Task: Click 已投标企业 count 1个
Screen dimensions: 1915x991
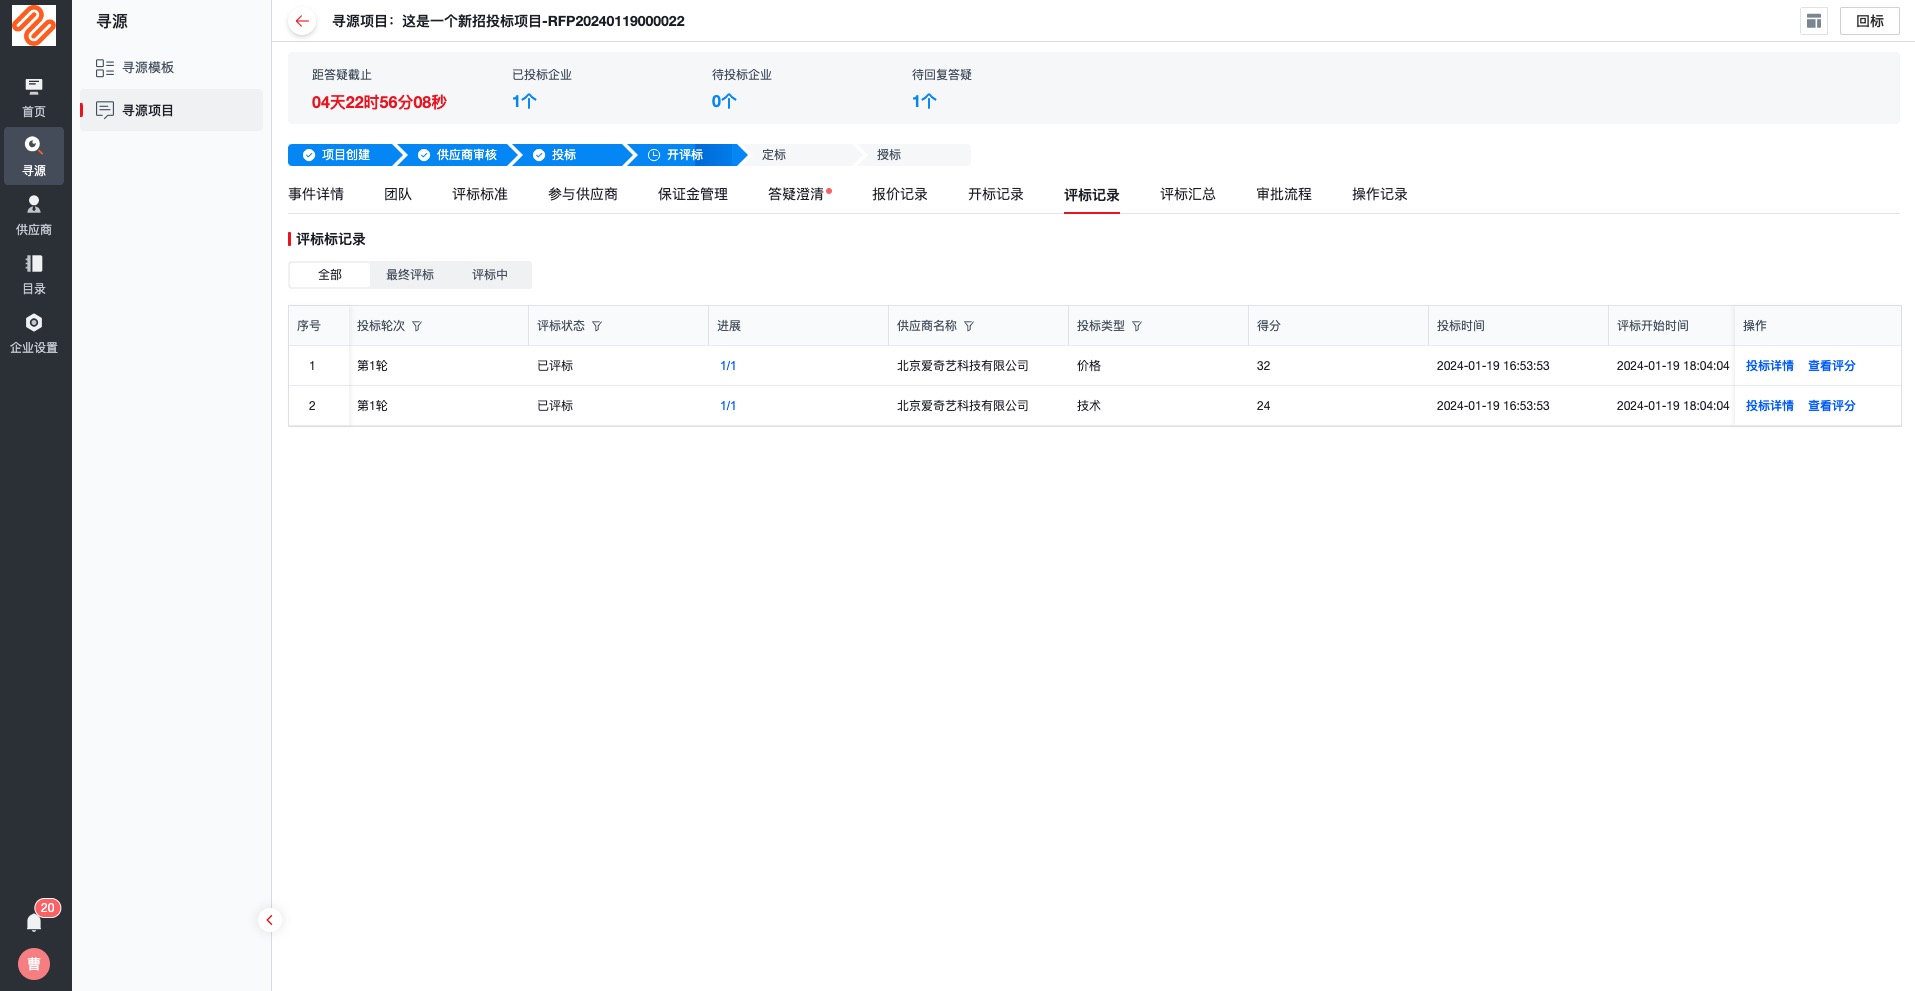Action: pyautogui.click(x=524, y=101)
